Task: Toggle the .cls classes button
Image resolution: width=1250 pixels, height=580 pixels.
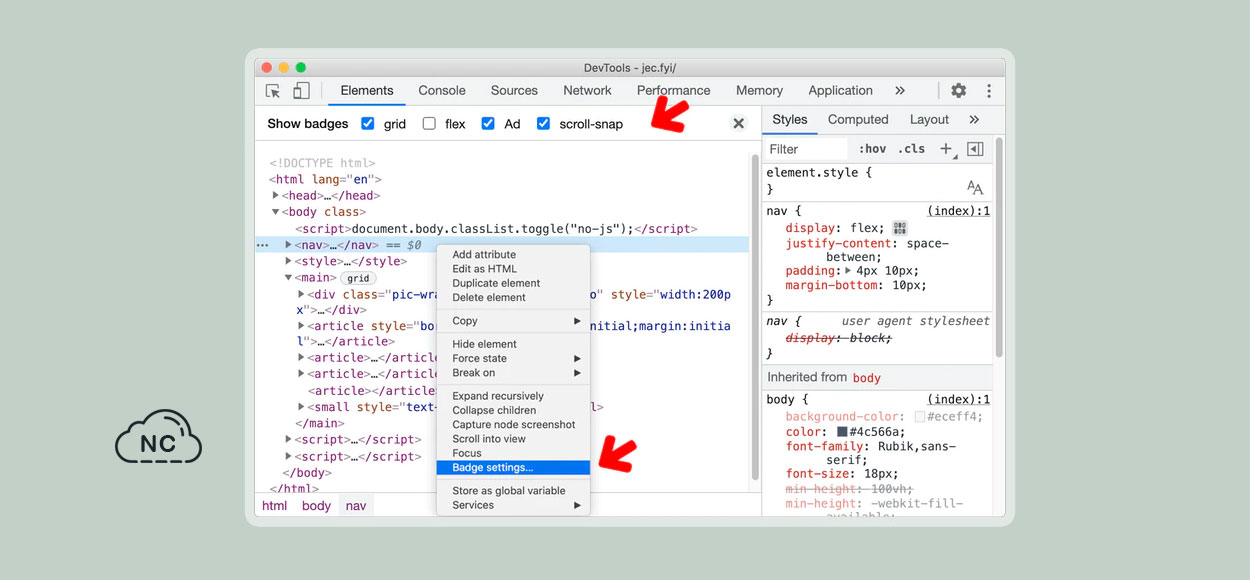Action: coord(911,149)
